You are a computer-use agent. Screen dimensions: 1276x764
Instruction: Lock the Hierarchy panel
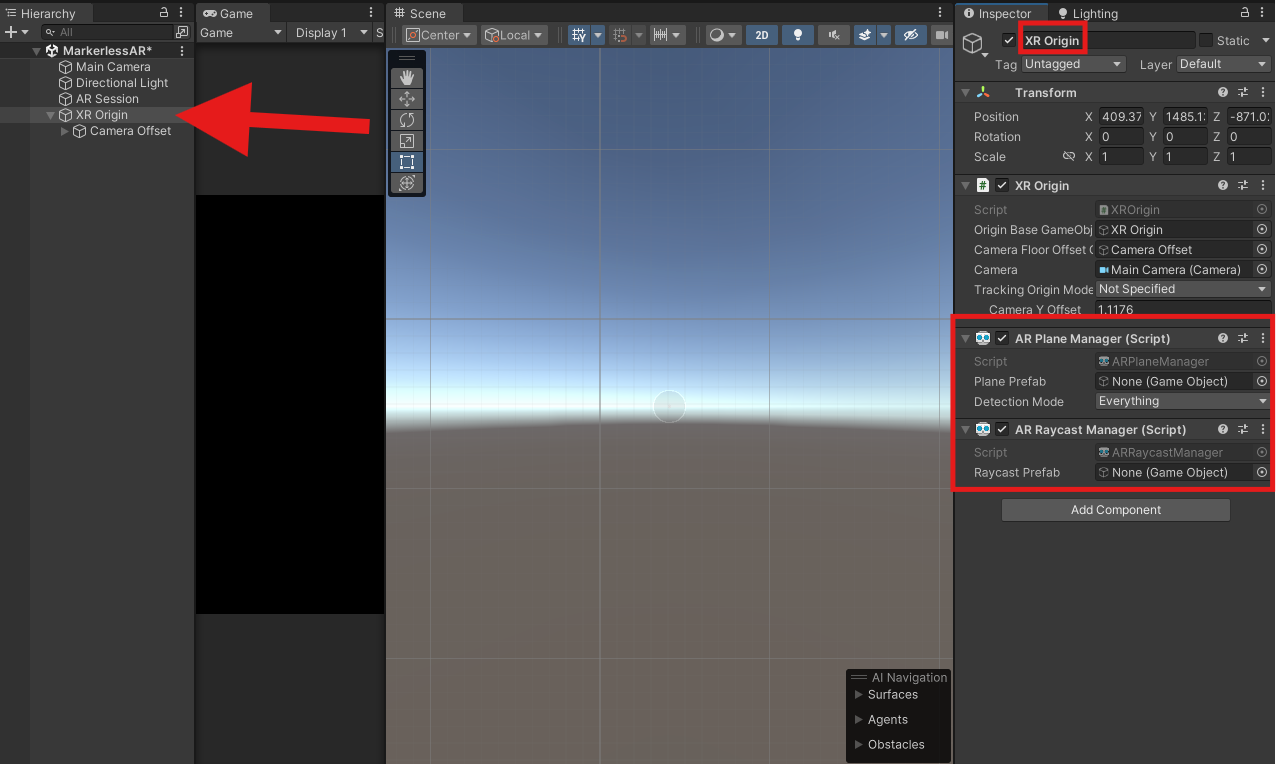[164, 13]
